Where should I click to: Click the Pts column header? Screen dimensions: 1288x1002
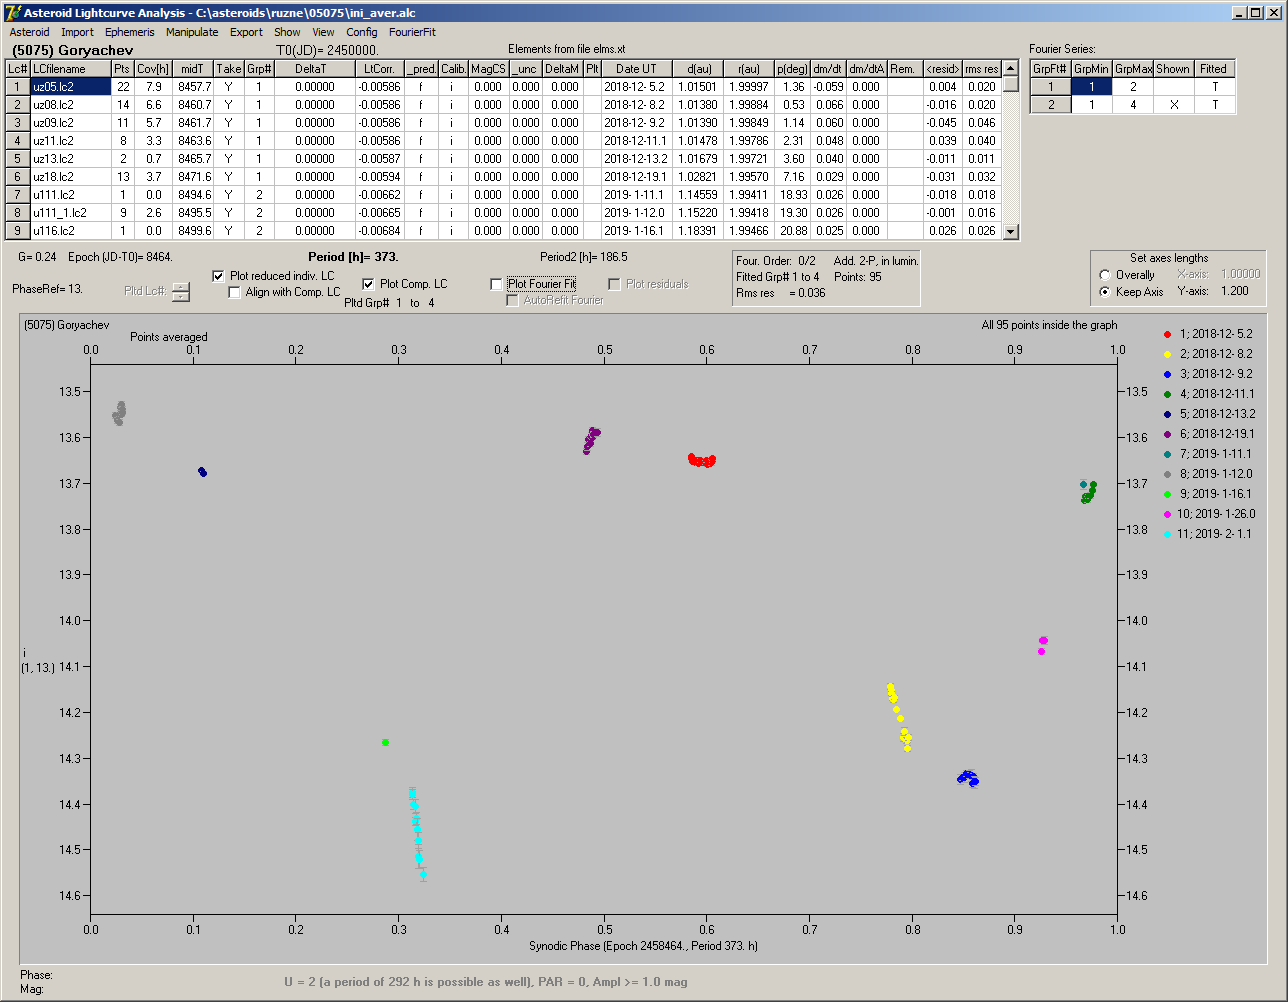pos(122,69)
